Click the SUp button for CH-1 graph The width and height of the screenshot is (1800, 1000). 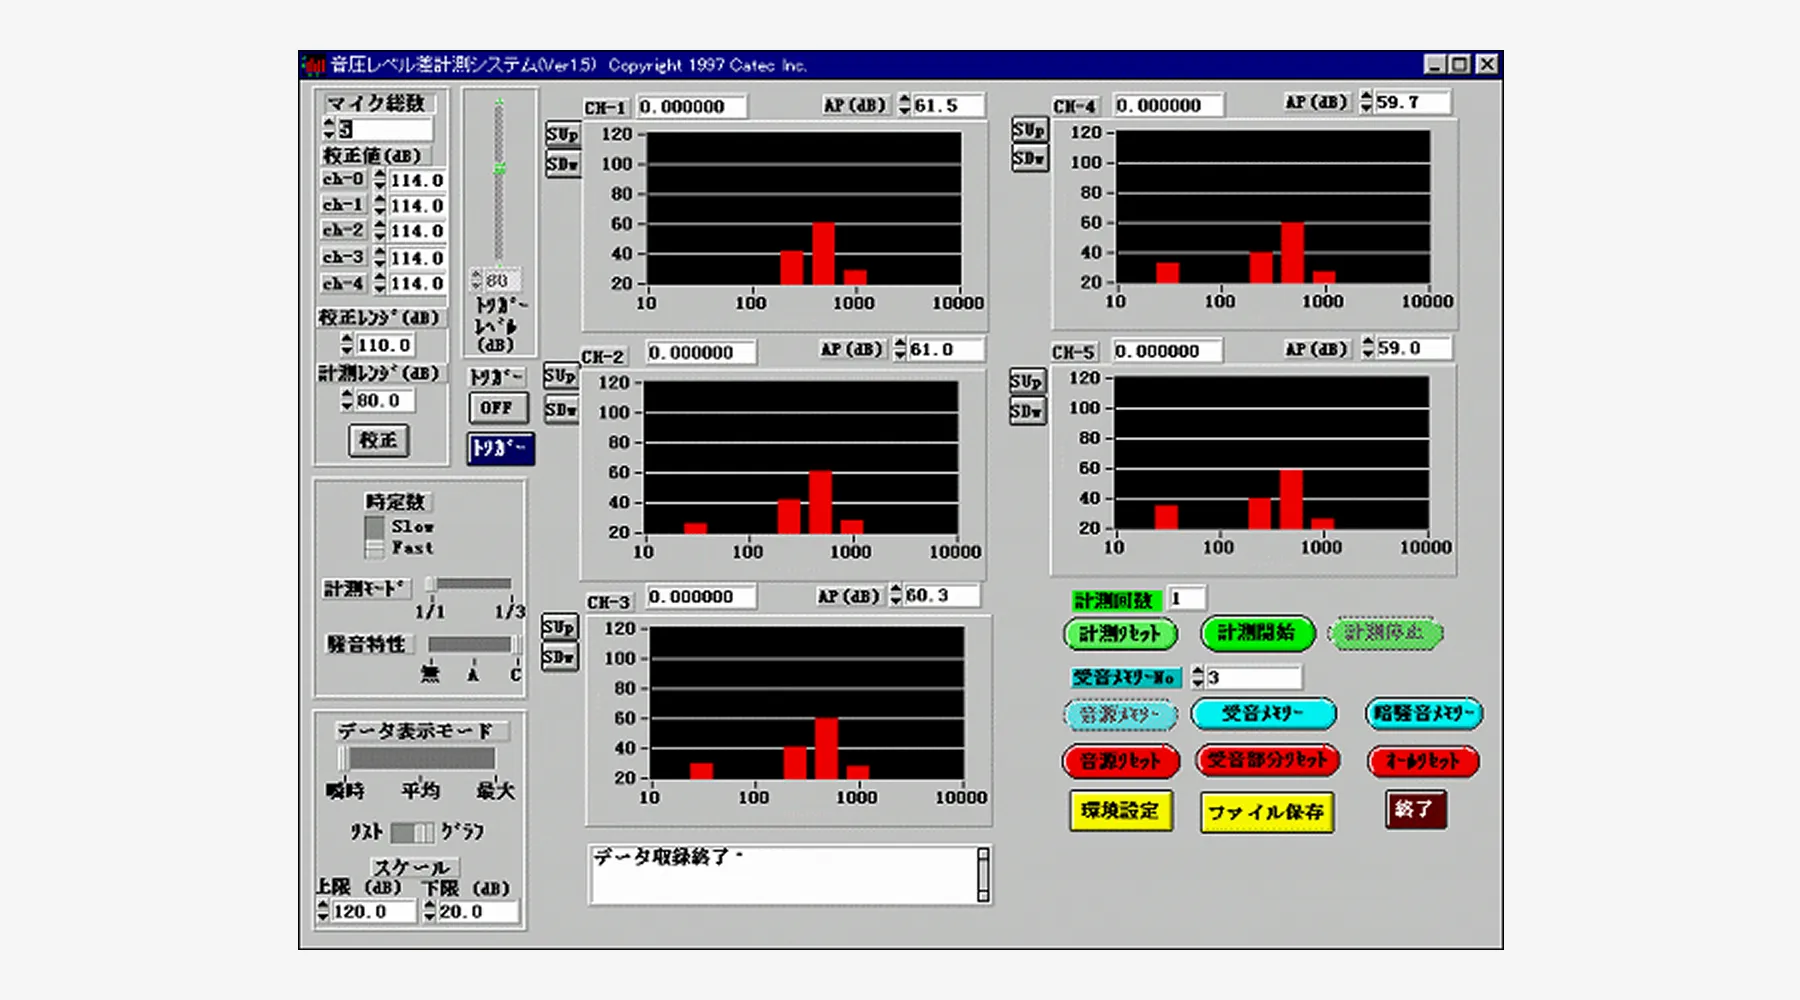[562, 134]
